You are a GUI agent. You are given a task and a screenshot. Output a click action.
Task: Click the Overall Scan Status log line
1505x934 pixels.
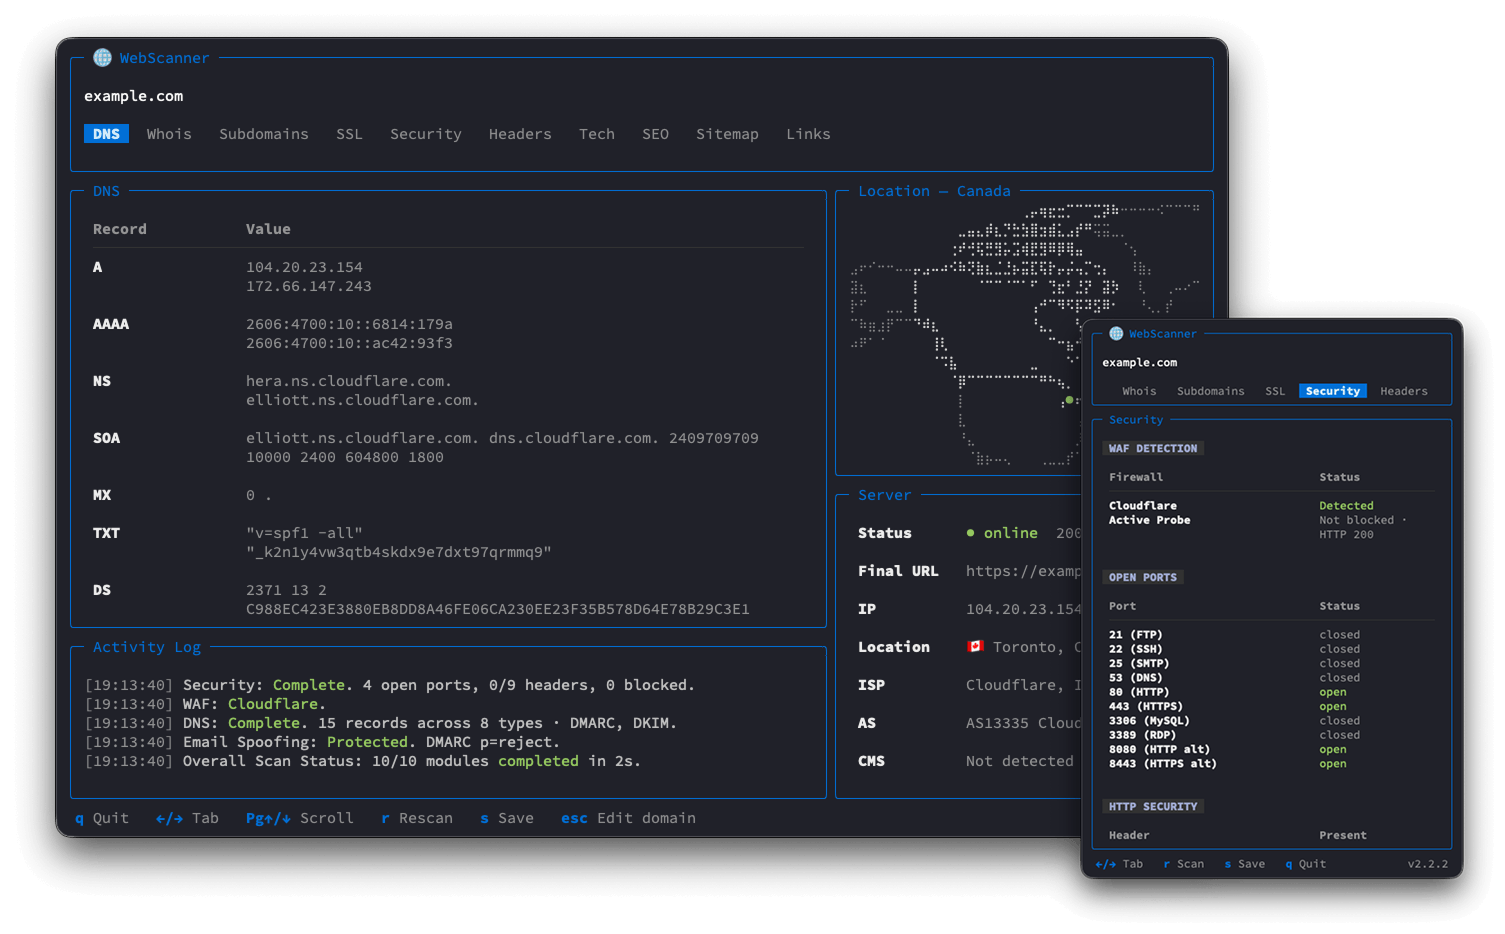coord(363,761)
